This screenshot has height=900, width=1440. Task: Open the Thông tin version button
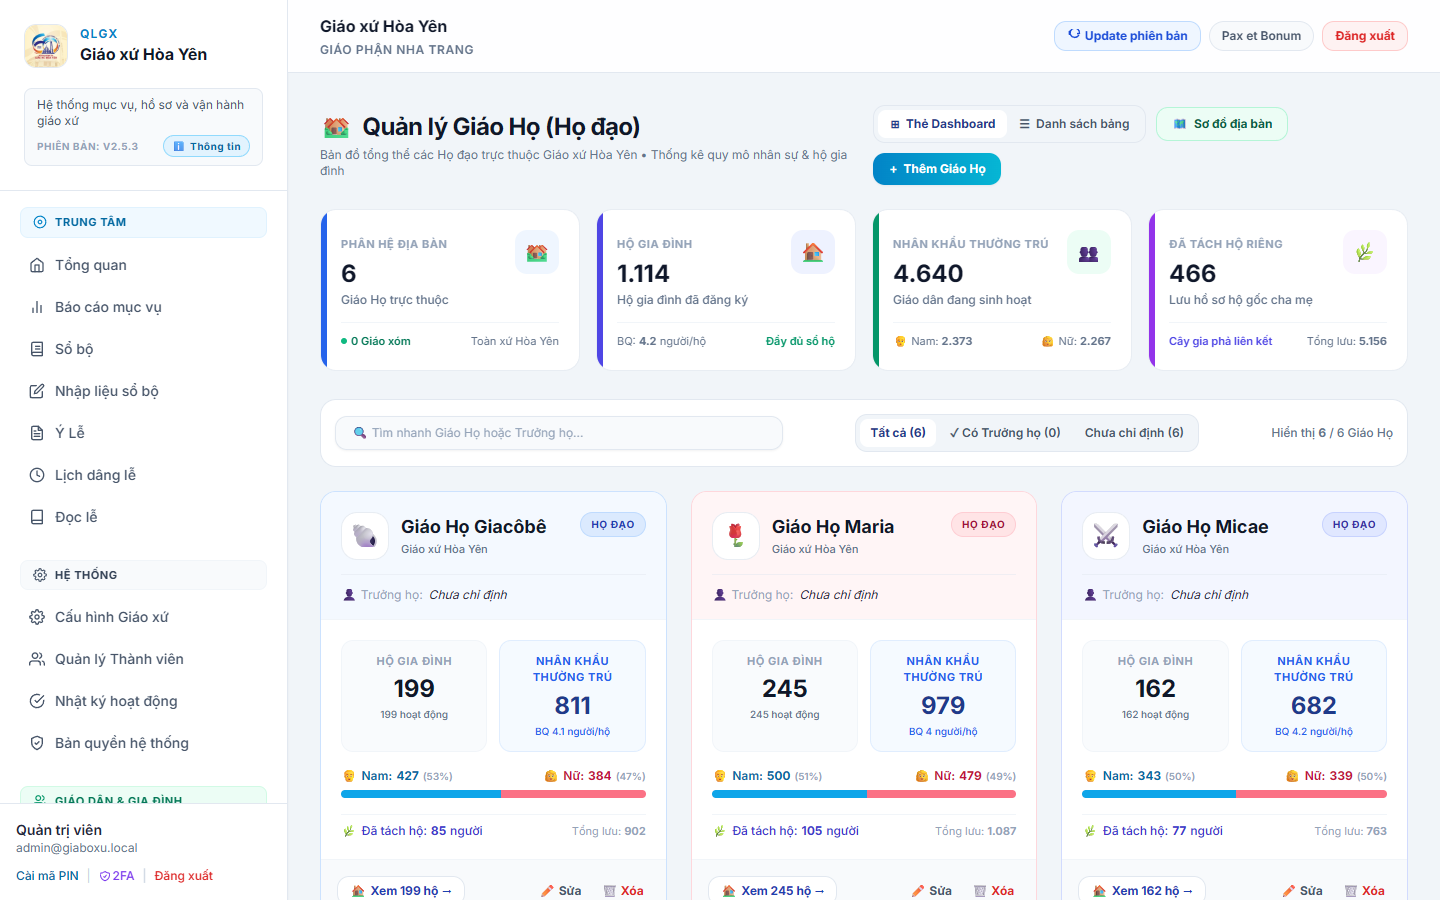[x=207, y=146]
